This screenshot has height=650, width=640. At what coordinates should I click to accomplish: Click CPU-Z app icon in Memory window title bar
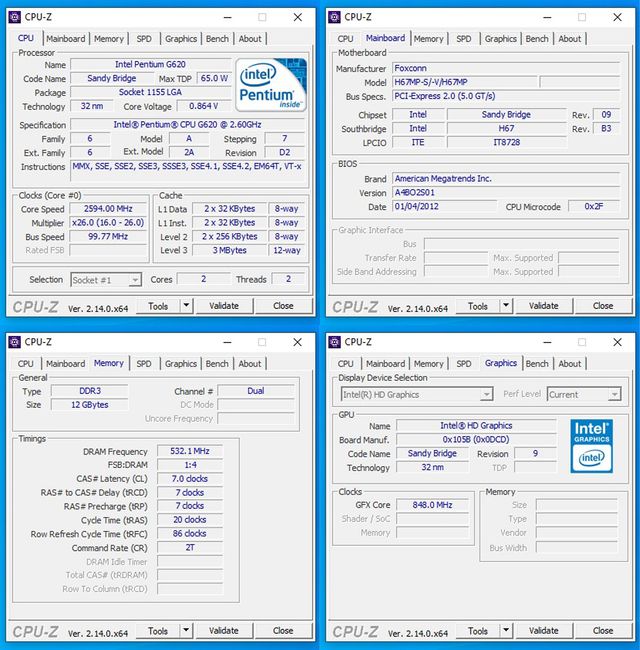coord(15,342)
